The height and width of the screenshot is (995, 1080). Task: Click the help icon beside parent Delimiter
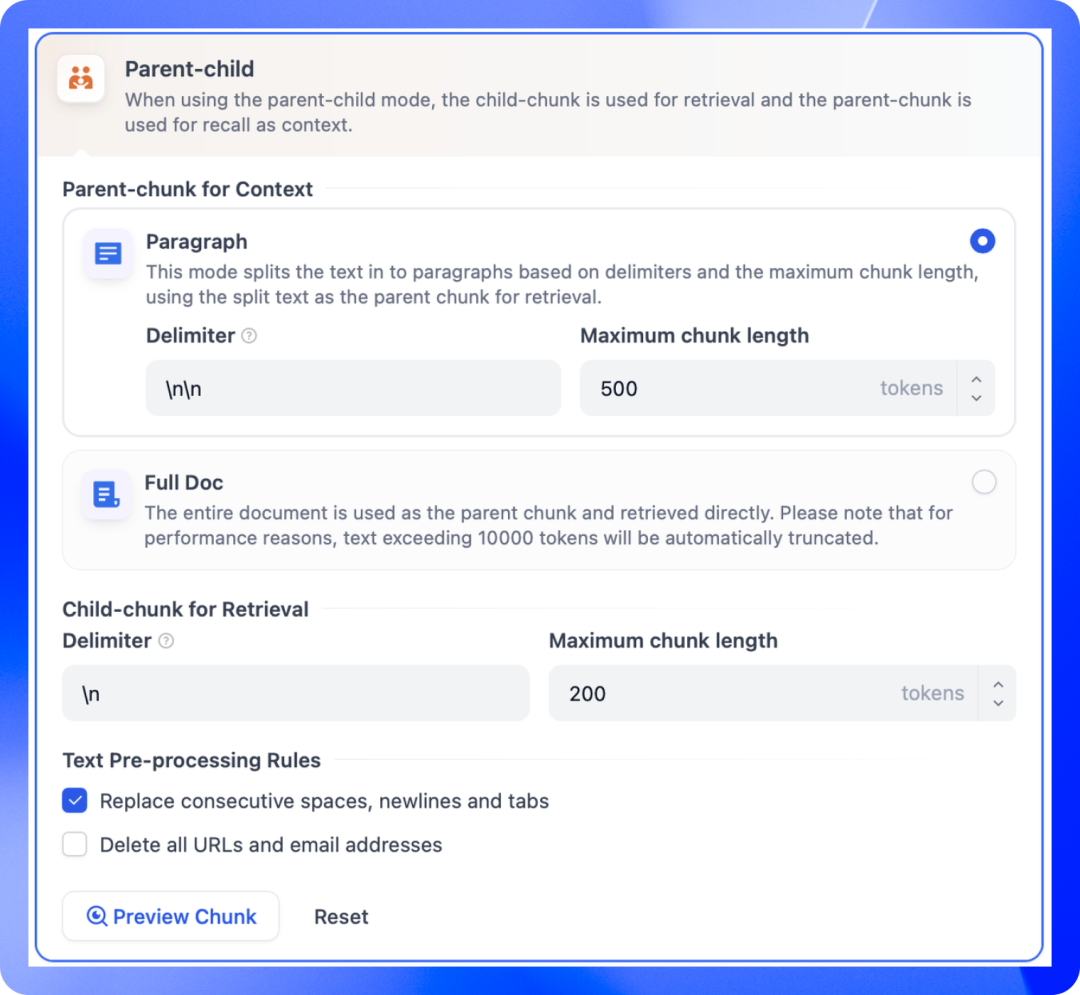pyautogui.click(x=249, y=336)
